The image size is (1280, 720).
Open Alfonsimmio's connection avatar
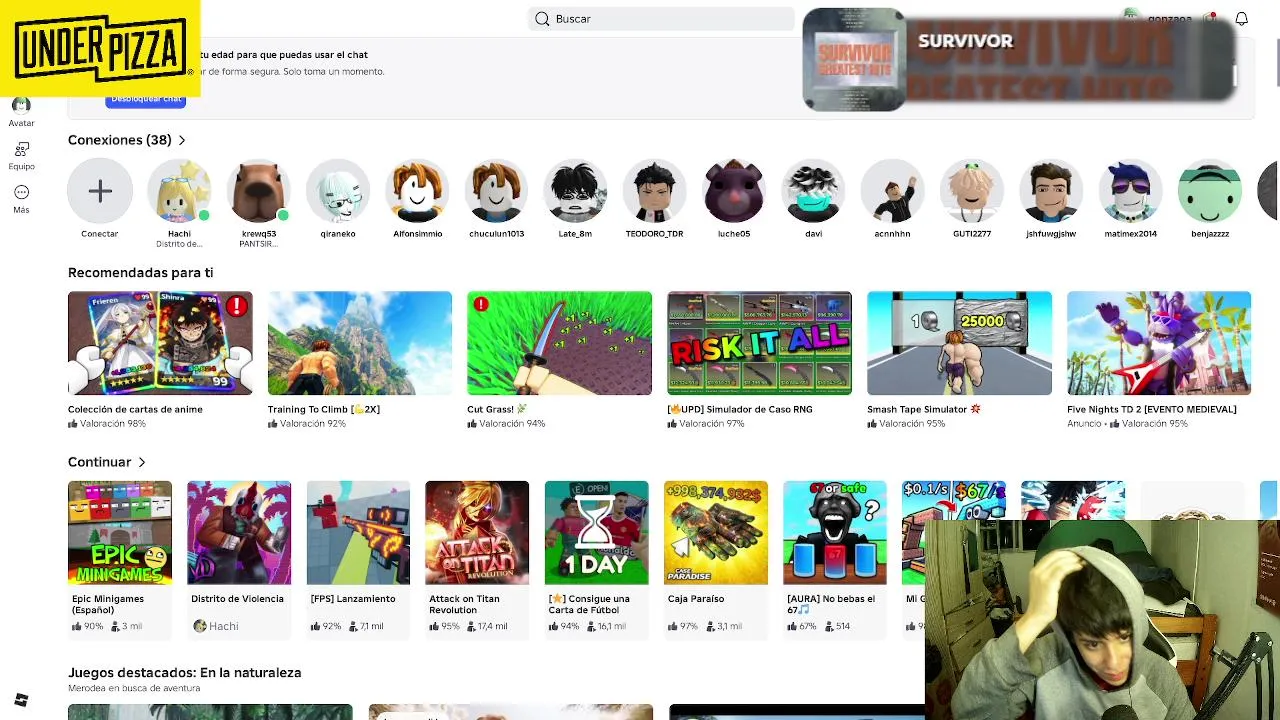[x=417, y=191]
